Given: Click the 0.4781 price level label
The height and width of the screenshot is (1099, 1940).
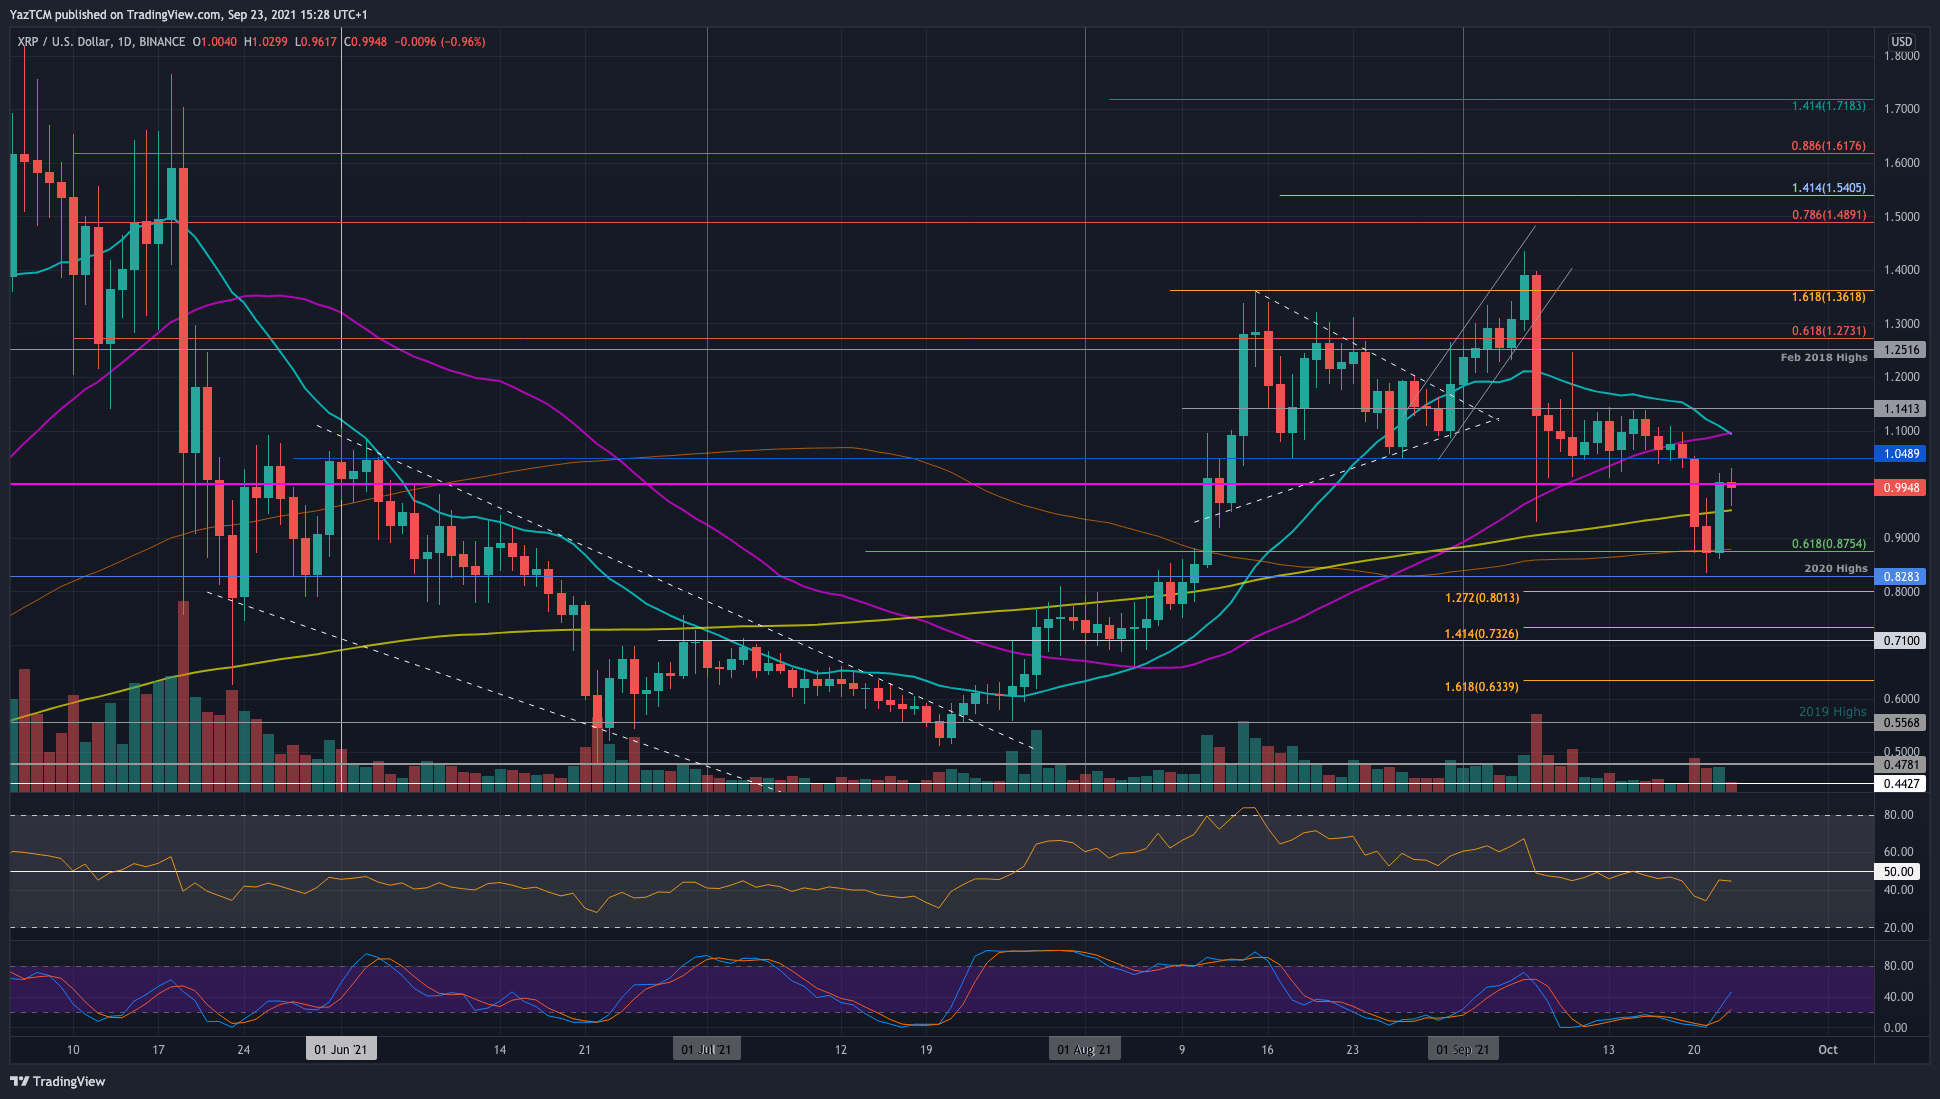Looking at the screenshot, I should point(1901,765).
